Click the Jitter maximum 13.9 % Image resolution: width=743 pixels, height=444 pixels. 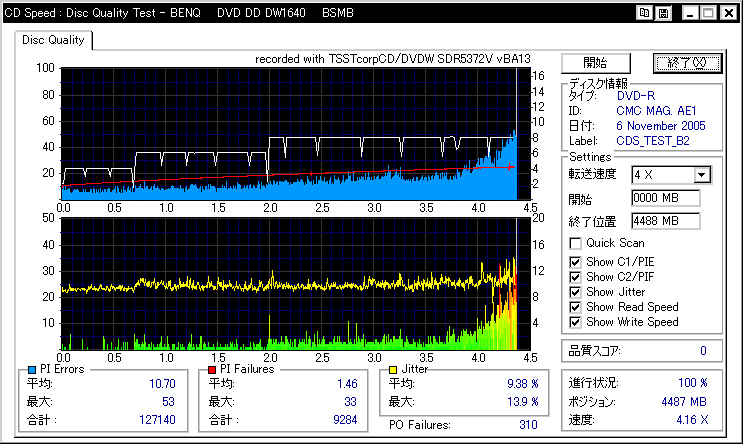coord(523,402)
